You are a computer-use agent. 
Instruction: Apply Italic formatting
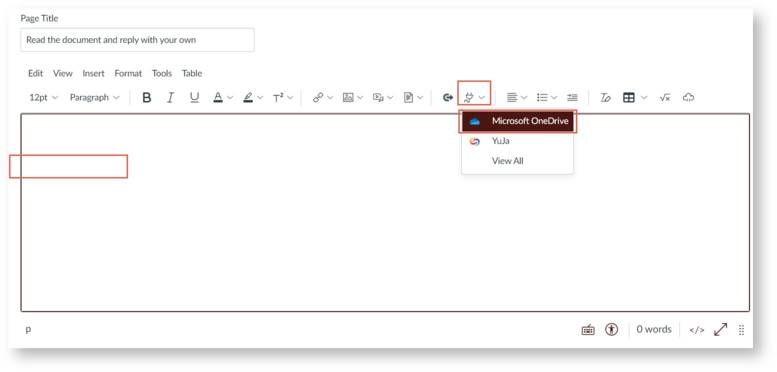point(170,98)
